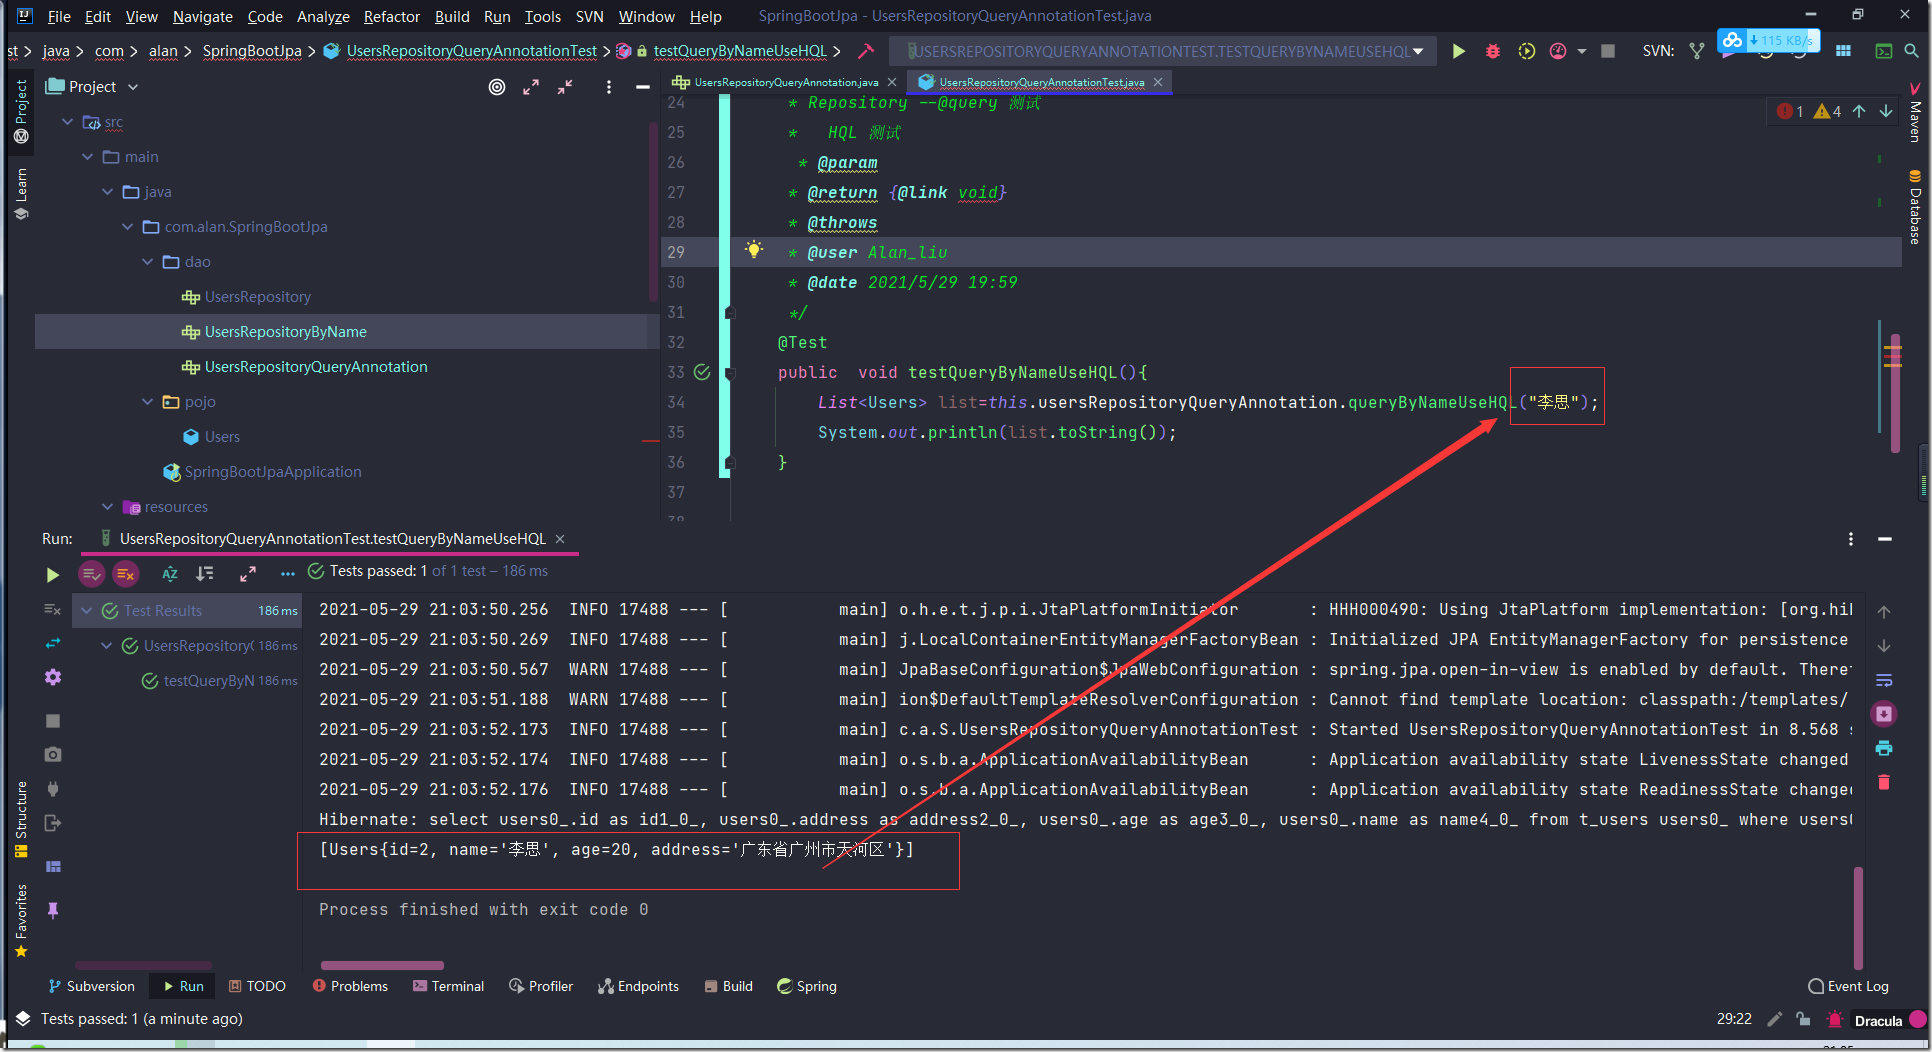Viewport: 1932px width, 1052px height.
Task: Open Run panel settings gear
Action: tap(53, 678)
